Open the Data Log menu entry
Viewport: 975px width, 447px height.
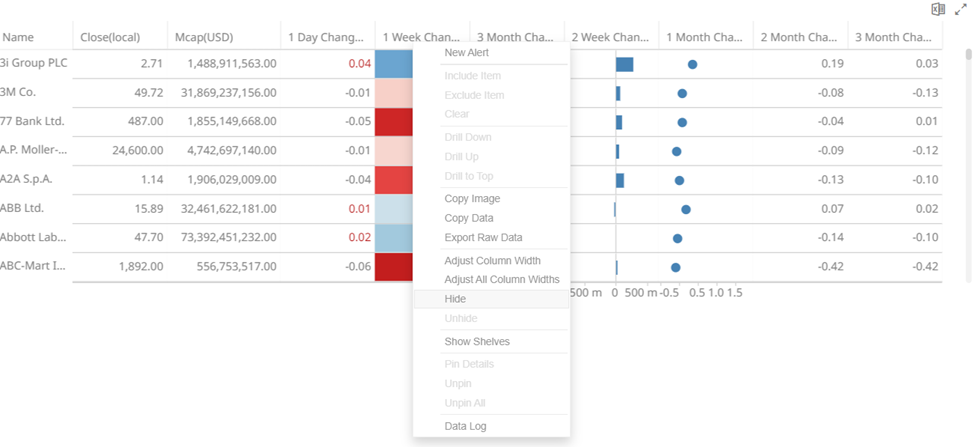(x=466, y=427)
